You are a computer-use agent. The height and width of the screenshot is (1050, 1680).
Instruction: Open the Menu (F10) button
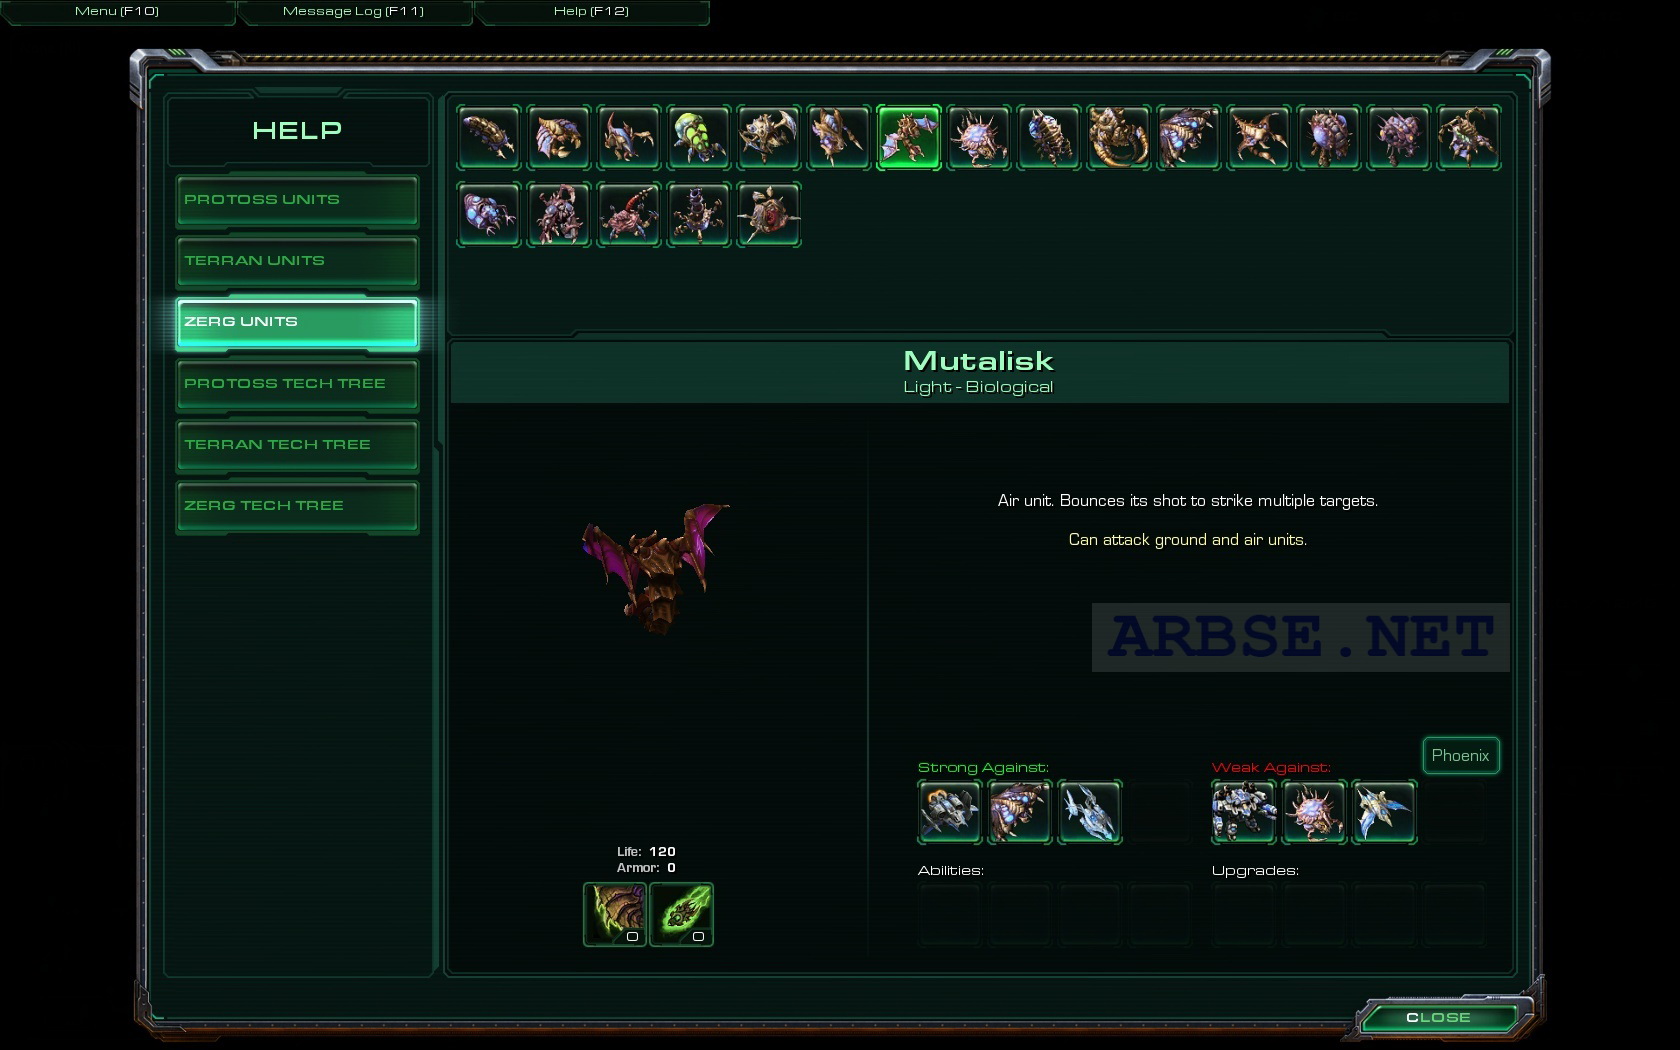117,11
